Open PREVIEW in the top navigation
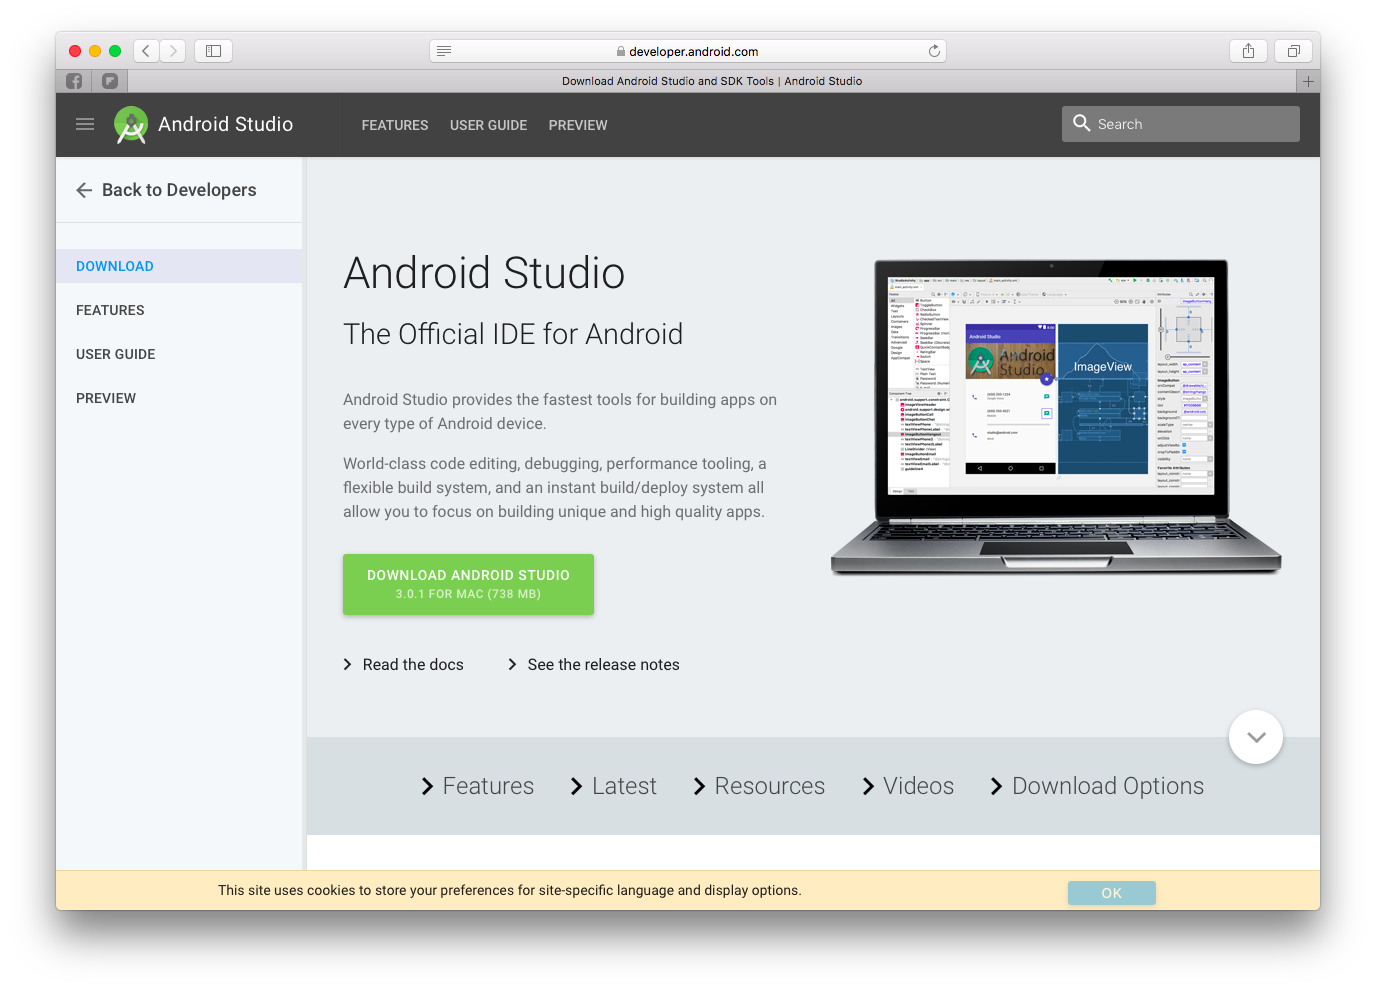The width and height of the screenshot is (1376, 990). click(x=578, y=125)
